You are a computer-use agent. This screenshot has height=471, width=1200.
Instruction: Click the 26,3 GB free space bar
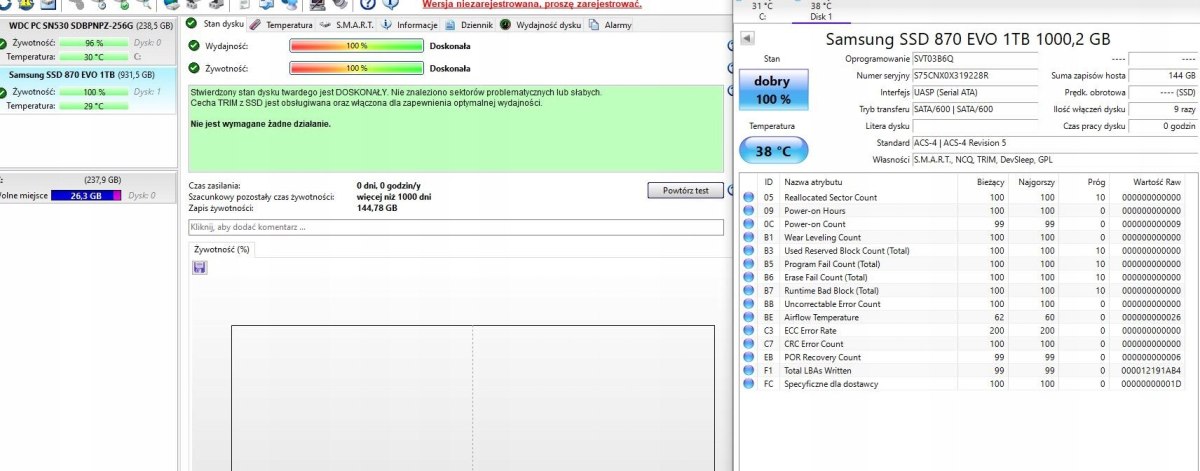(85, 196)
